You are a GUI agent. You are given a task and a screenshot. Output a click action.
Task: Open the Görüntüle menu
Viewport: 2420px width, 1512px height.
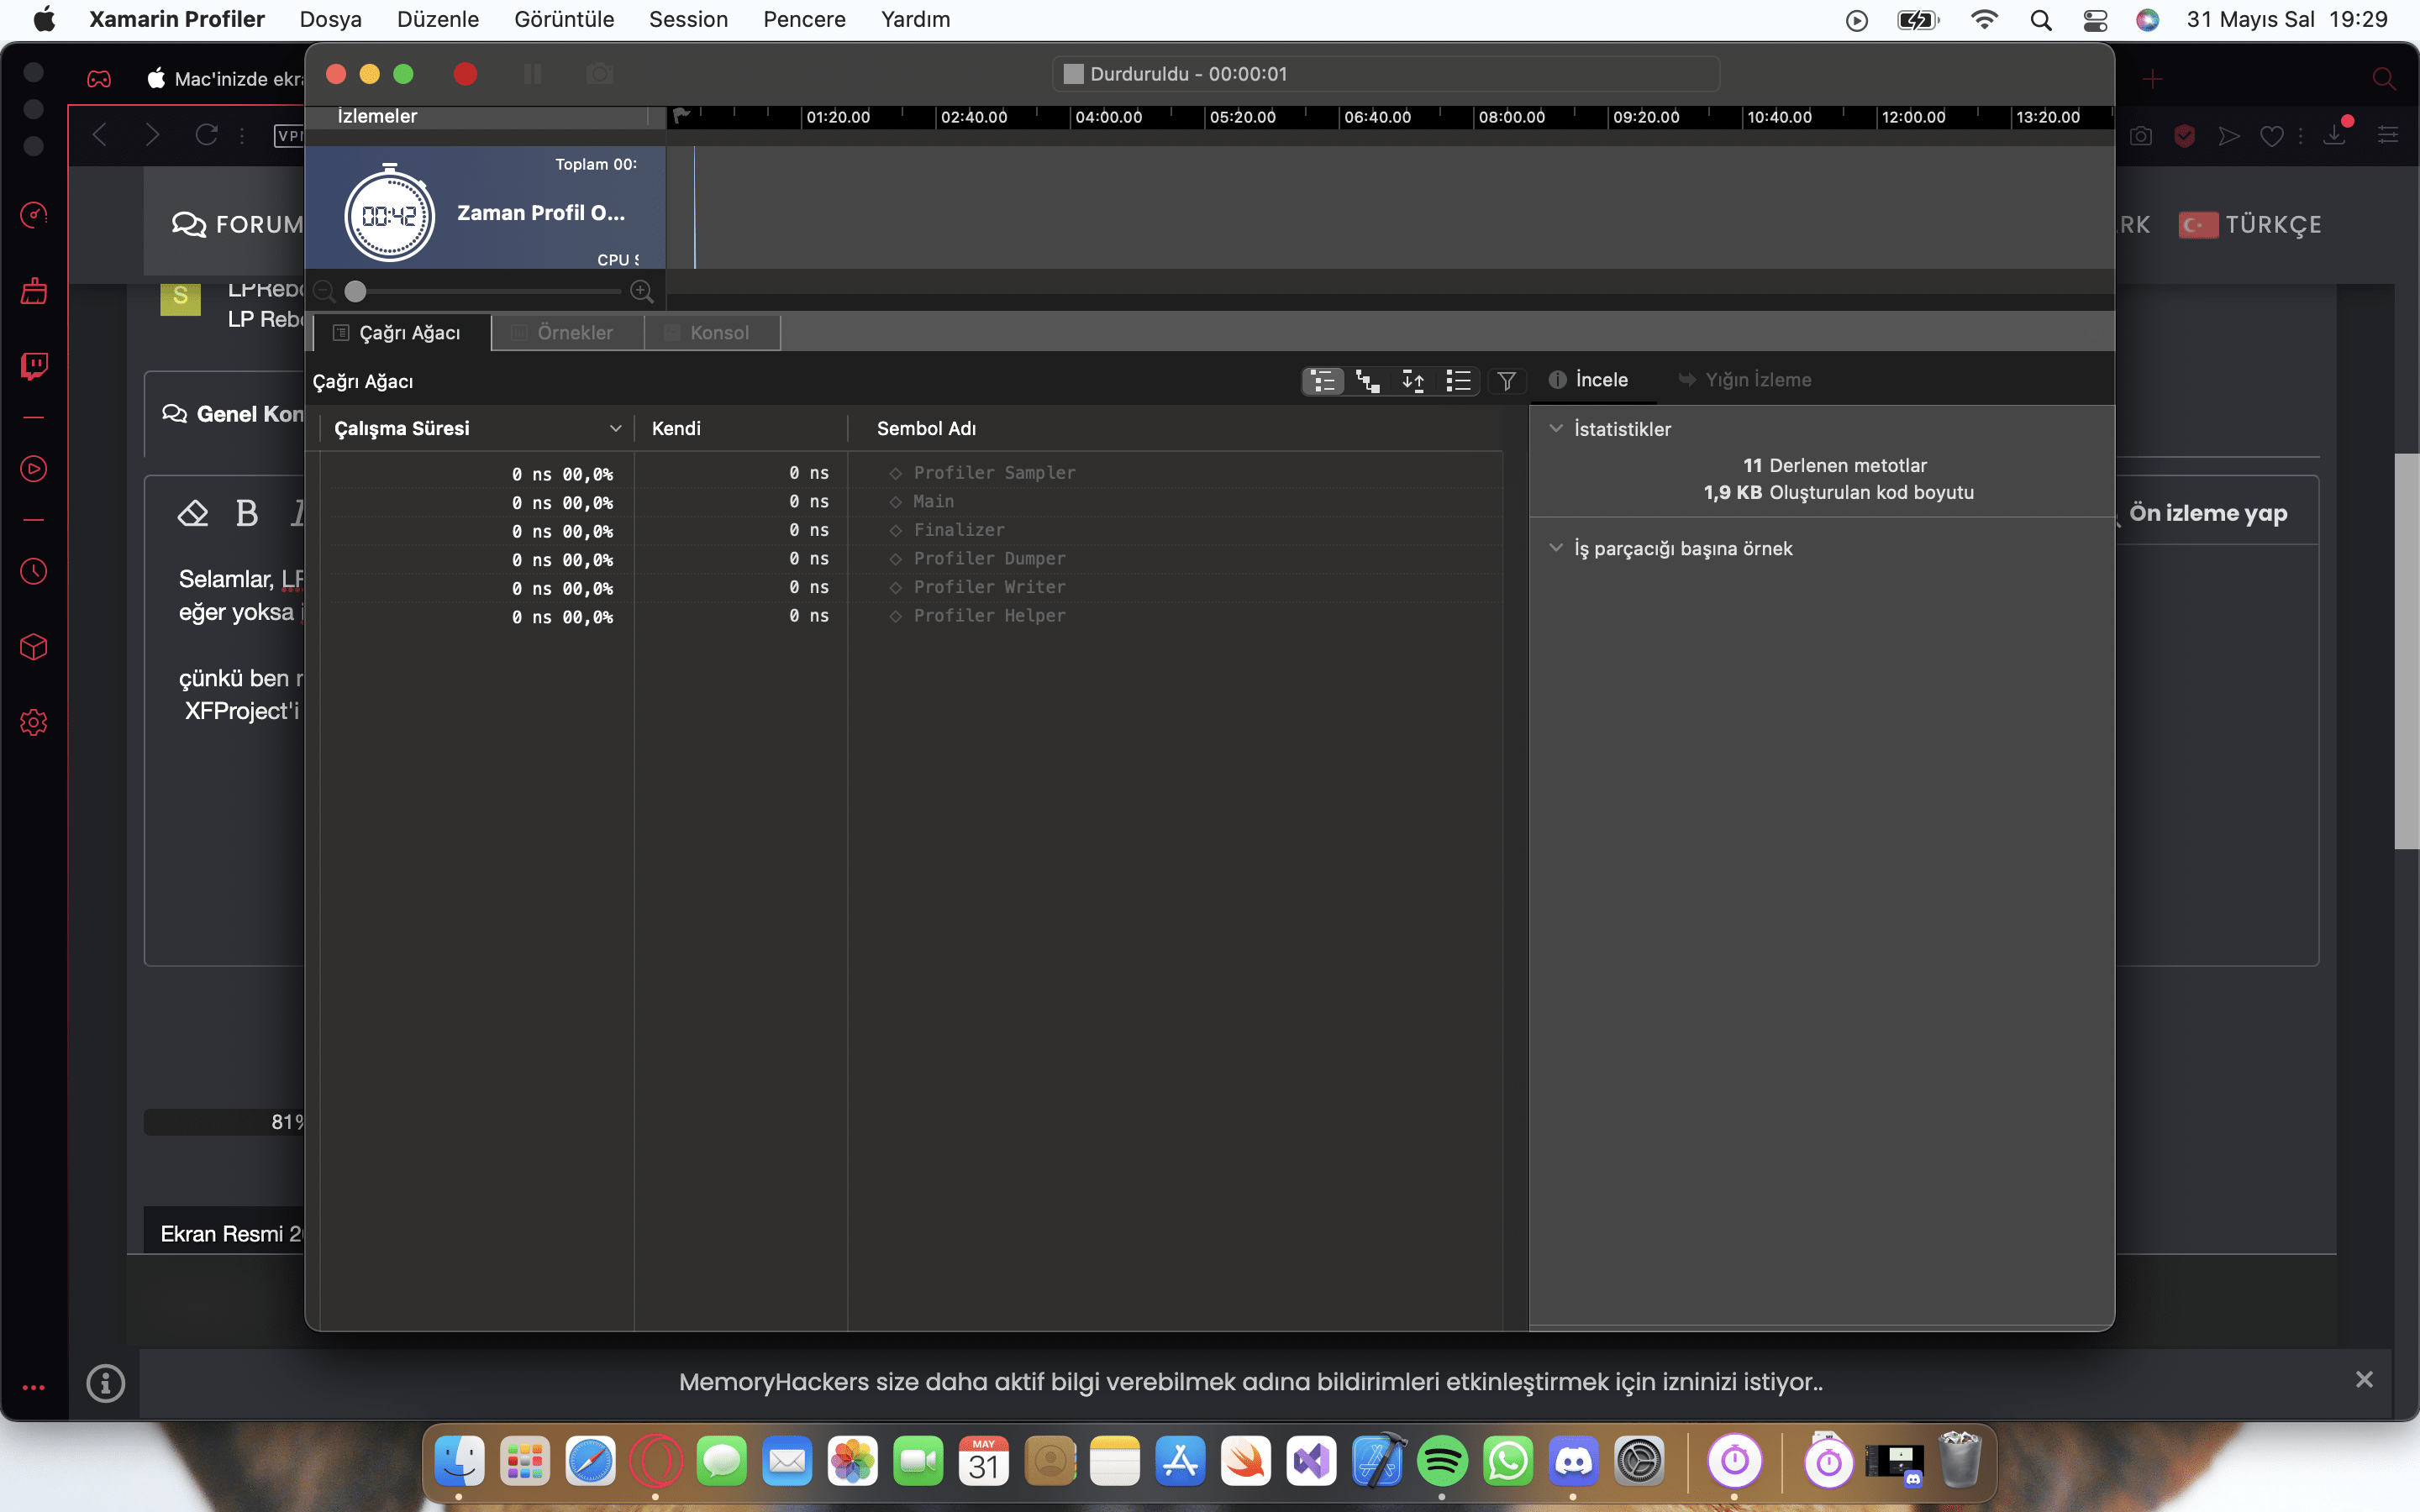(564, 19)
